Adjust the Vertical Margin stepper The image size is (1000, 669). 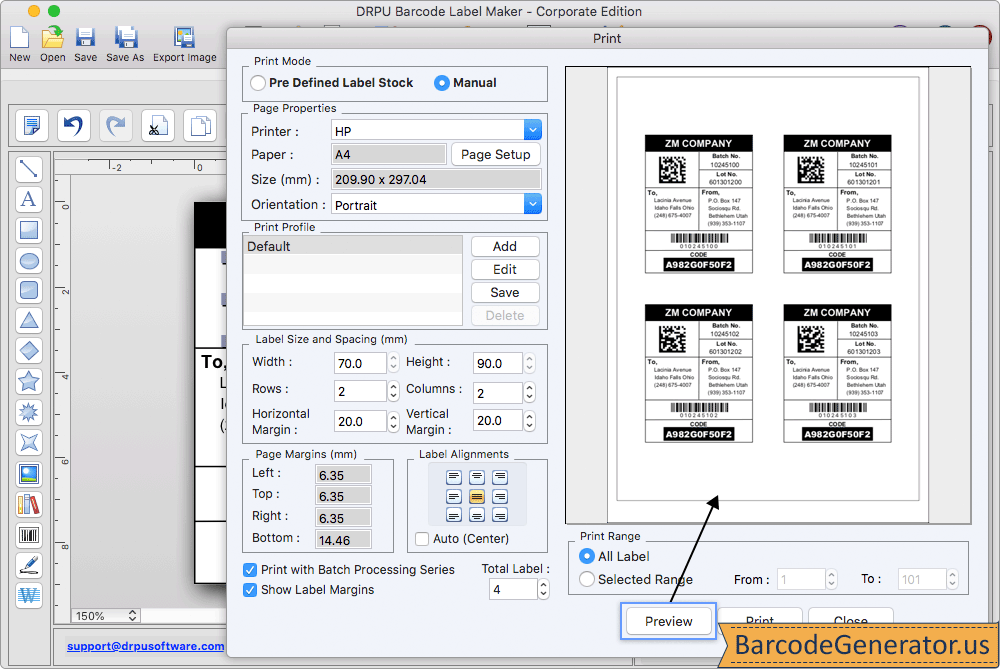529,420
